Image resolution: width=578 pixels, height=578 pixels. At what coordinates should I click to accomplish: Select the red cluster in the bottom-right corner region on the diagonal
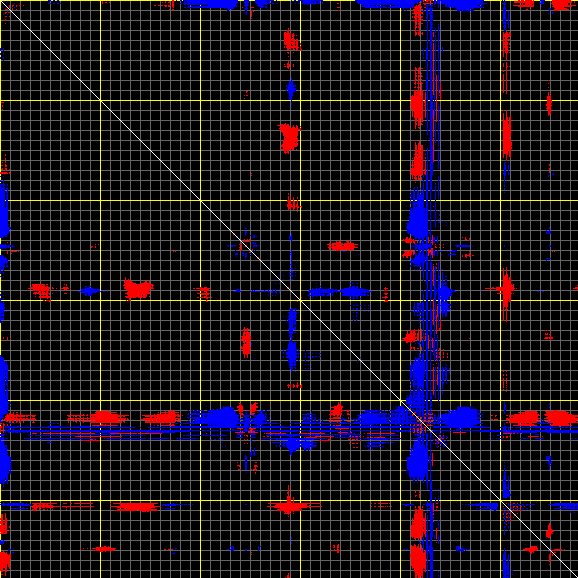[549, 531]
